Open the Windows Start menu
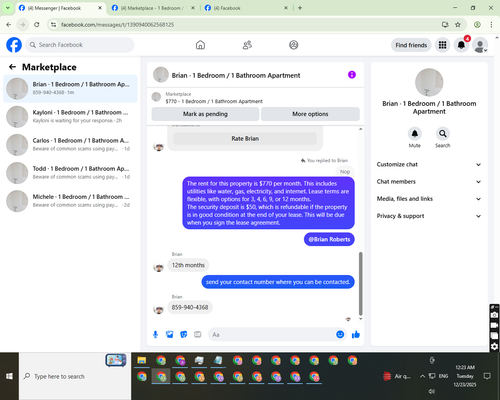 9,376
